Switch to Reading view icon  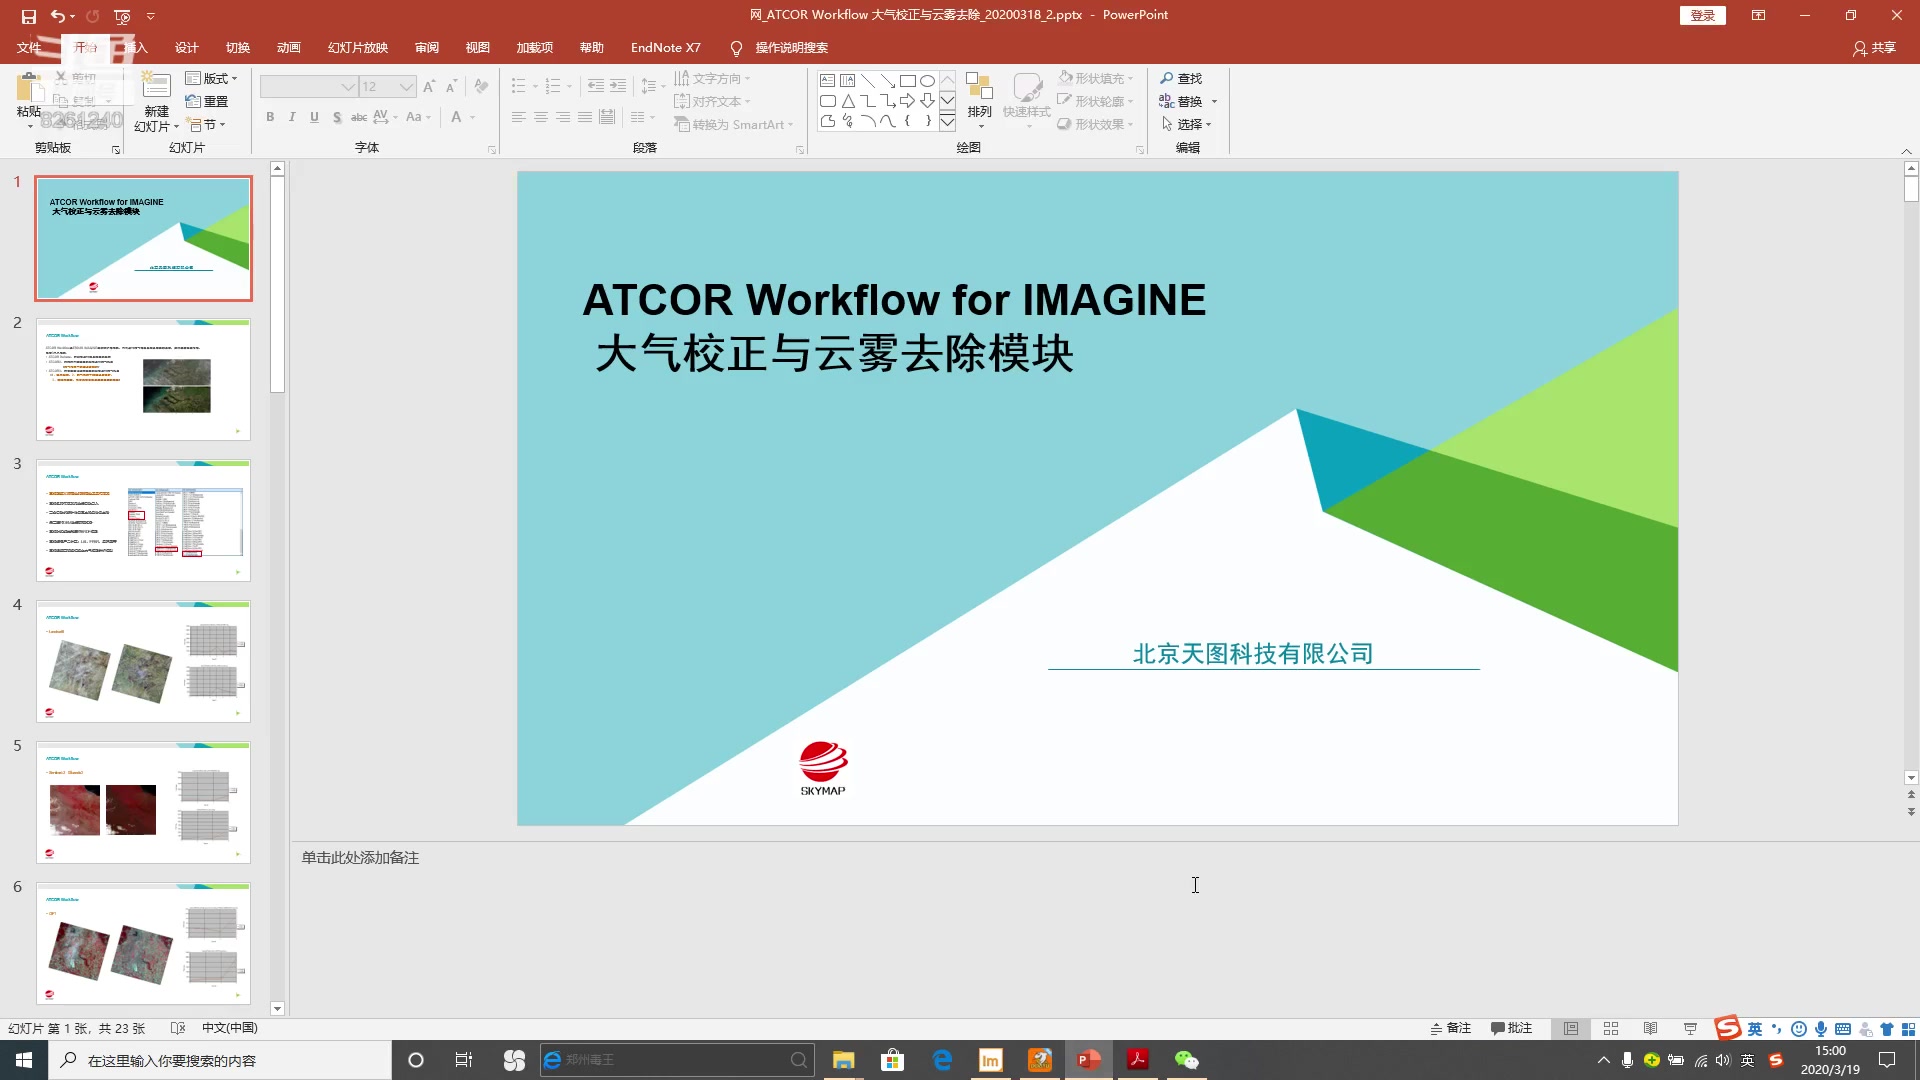point(1650,1028)
